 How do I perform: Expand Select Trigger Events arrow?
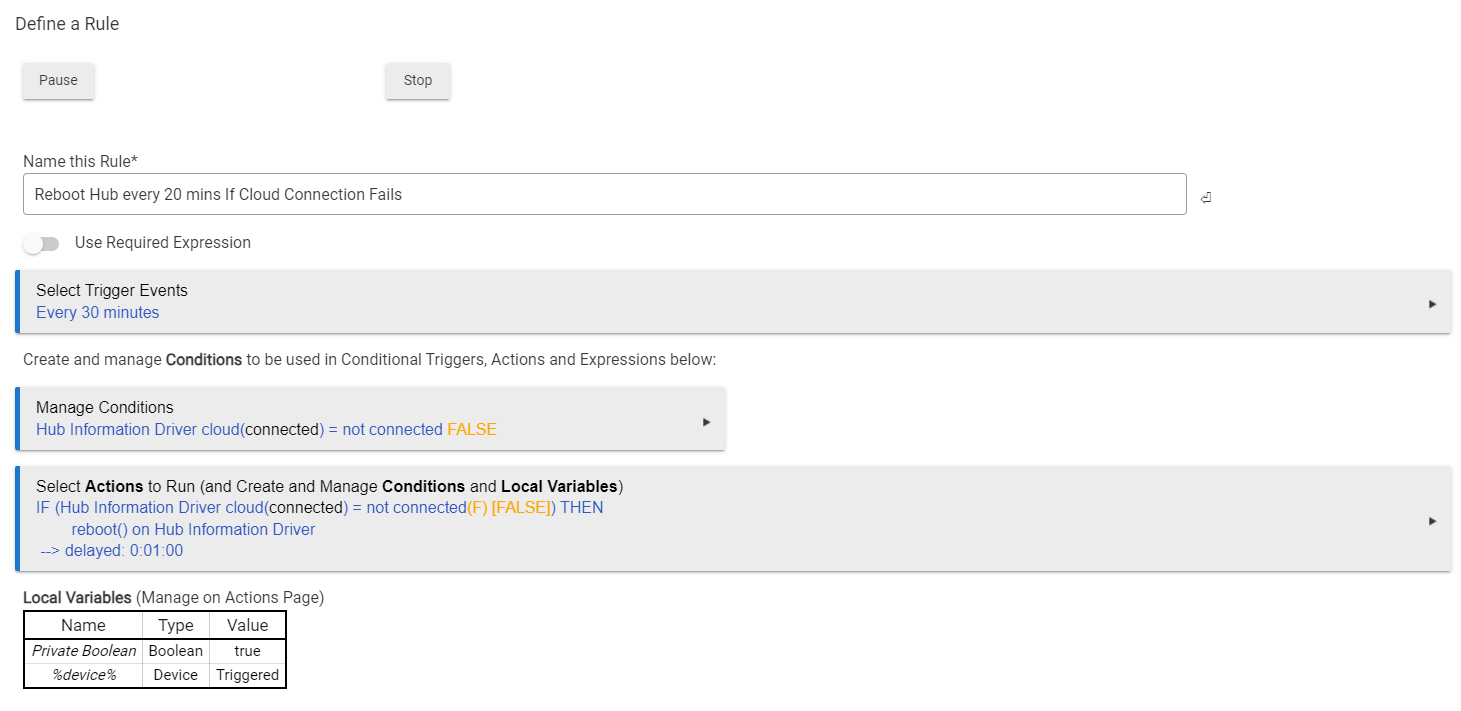tap(1432, 303)
